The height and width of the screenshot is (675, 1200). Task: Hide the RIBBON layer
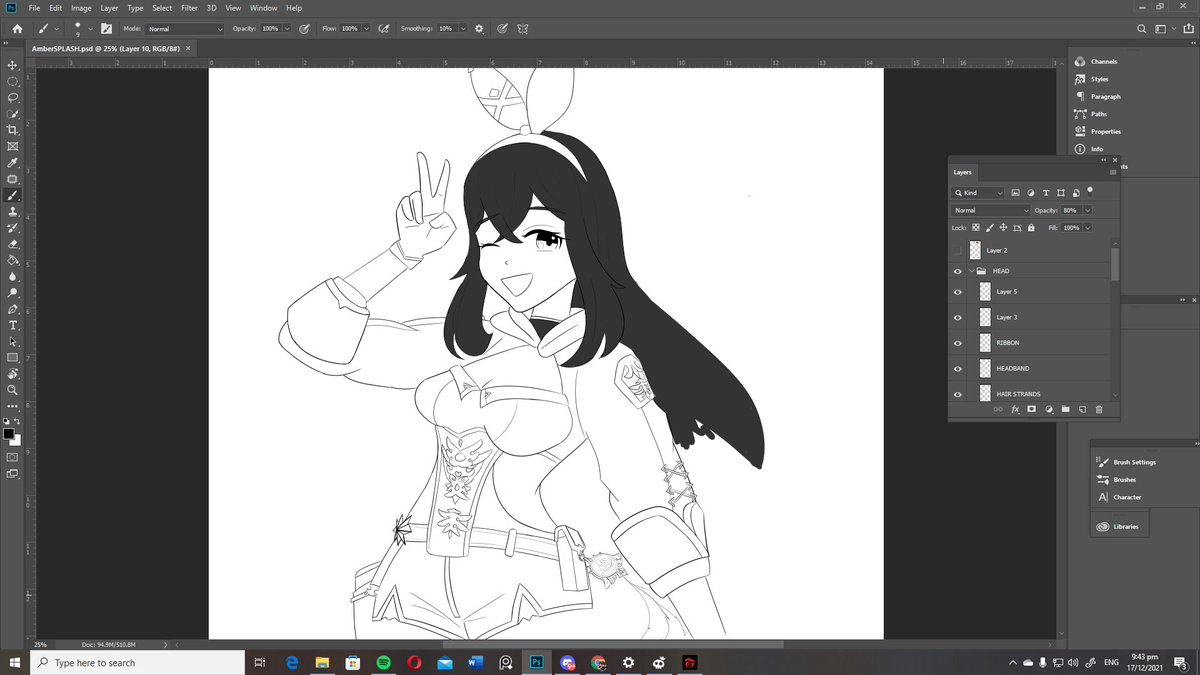pyautogui.click(x=958, y=343)
